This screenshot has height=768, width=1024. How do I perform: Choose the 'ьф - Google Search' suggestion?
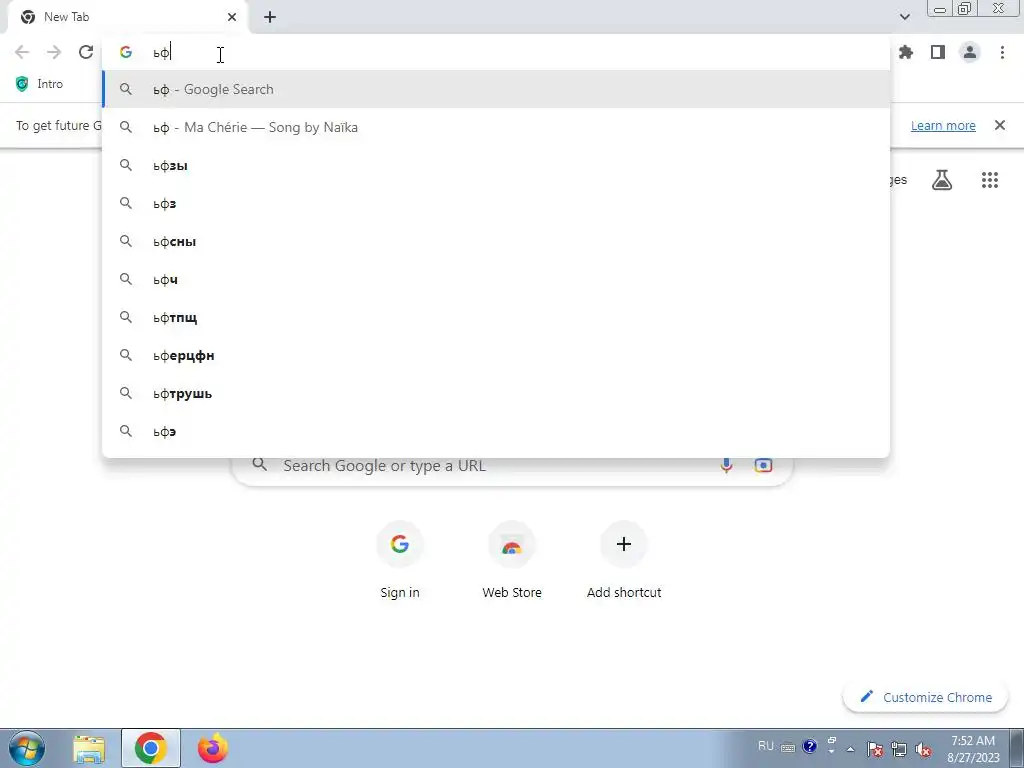pyautogui.click(x=496, y=89)
